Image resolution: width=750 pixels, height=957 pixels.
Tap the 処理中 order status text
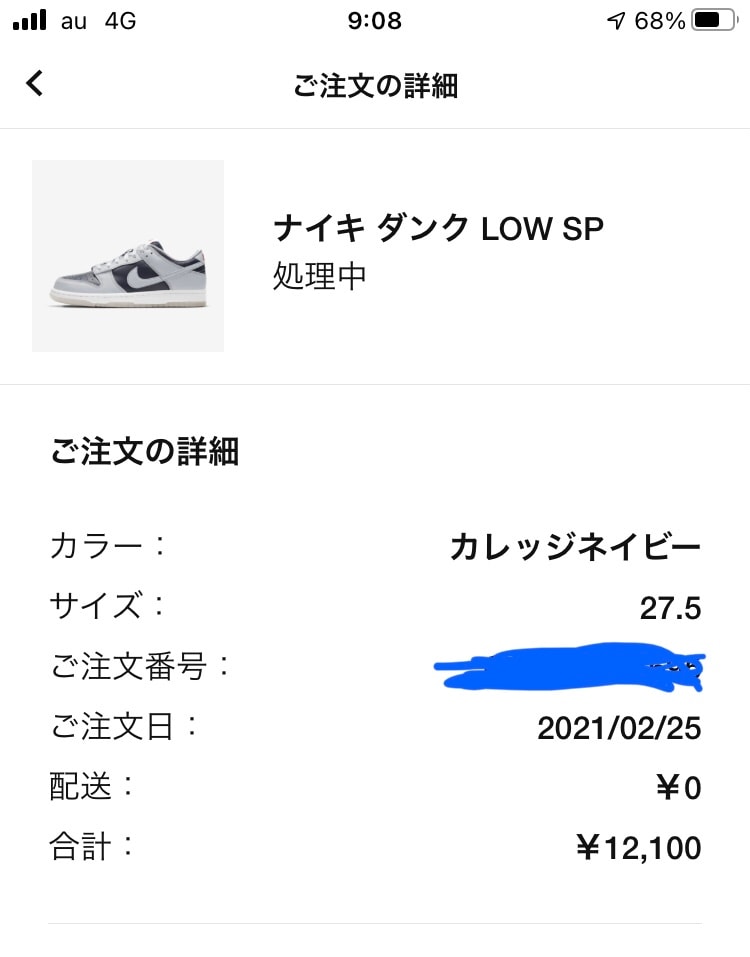(x=320, y=276)
